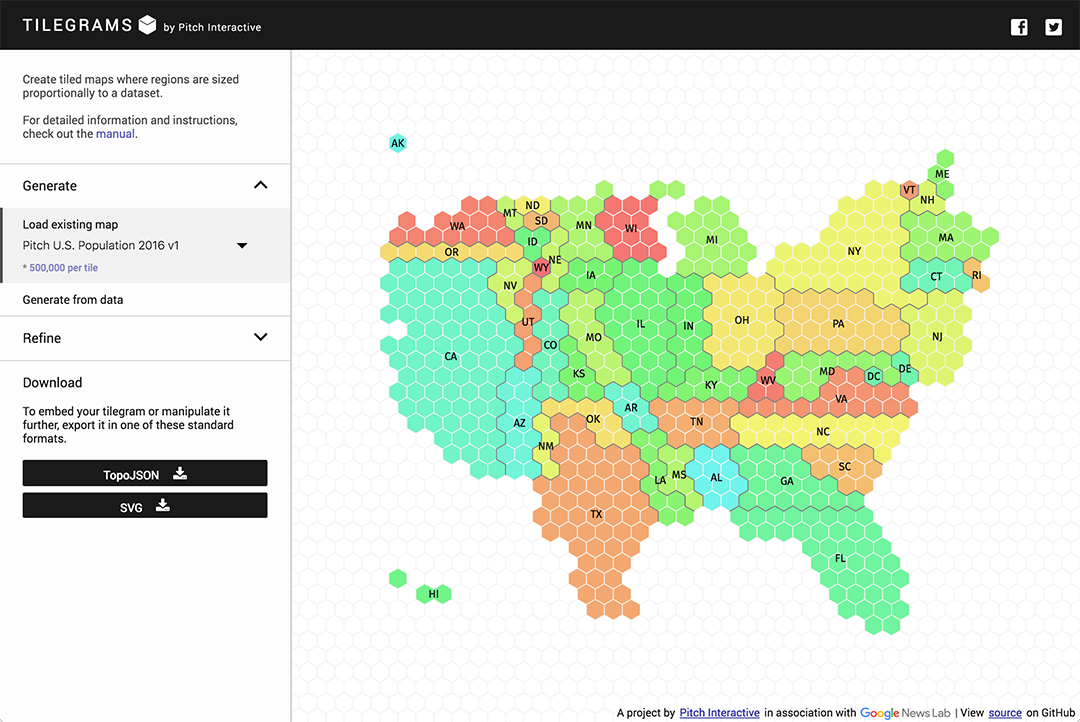Open the Load existing map dropdown

coord(242,244)
